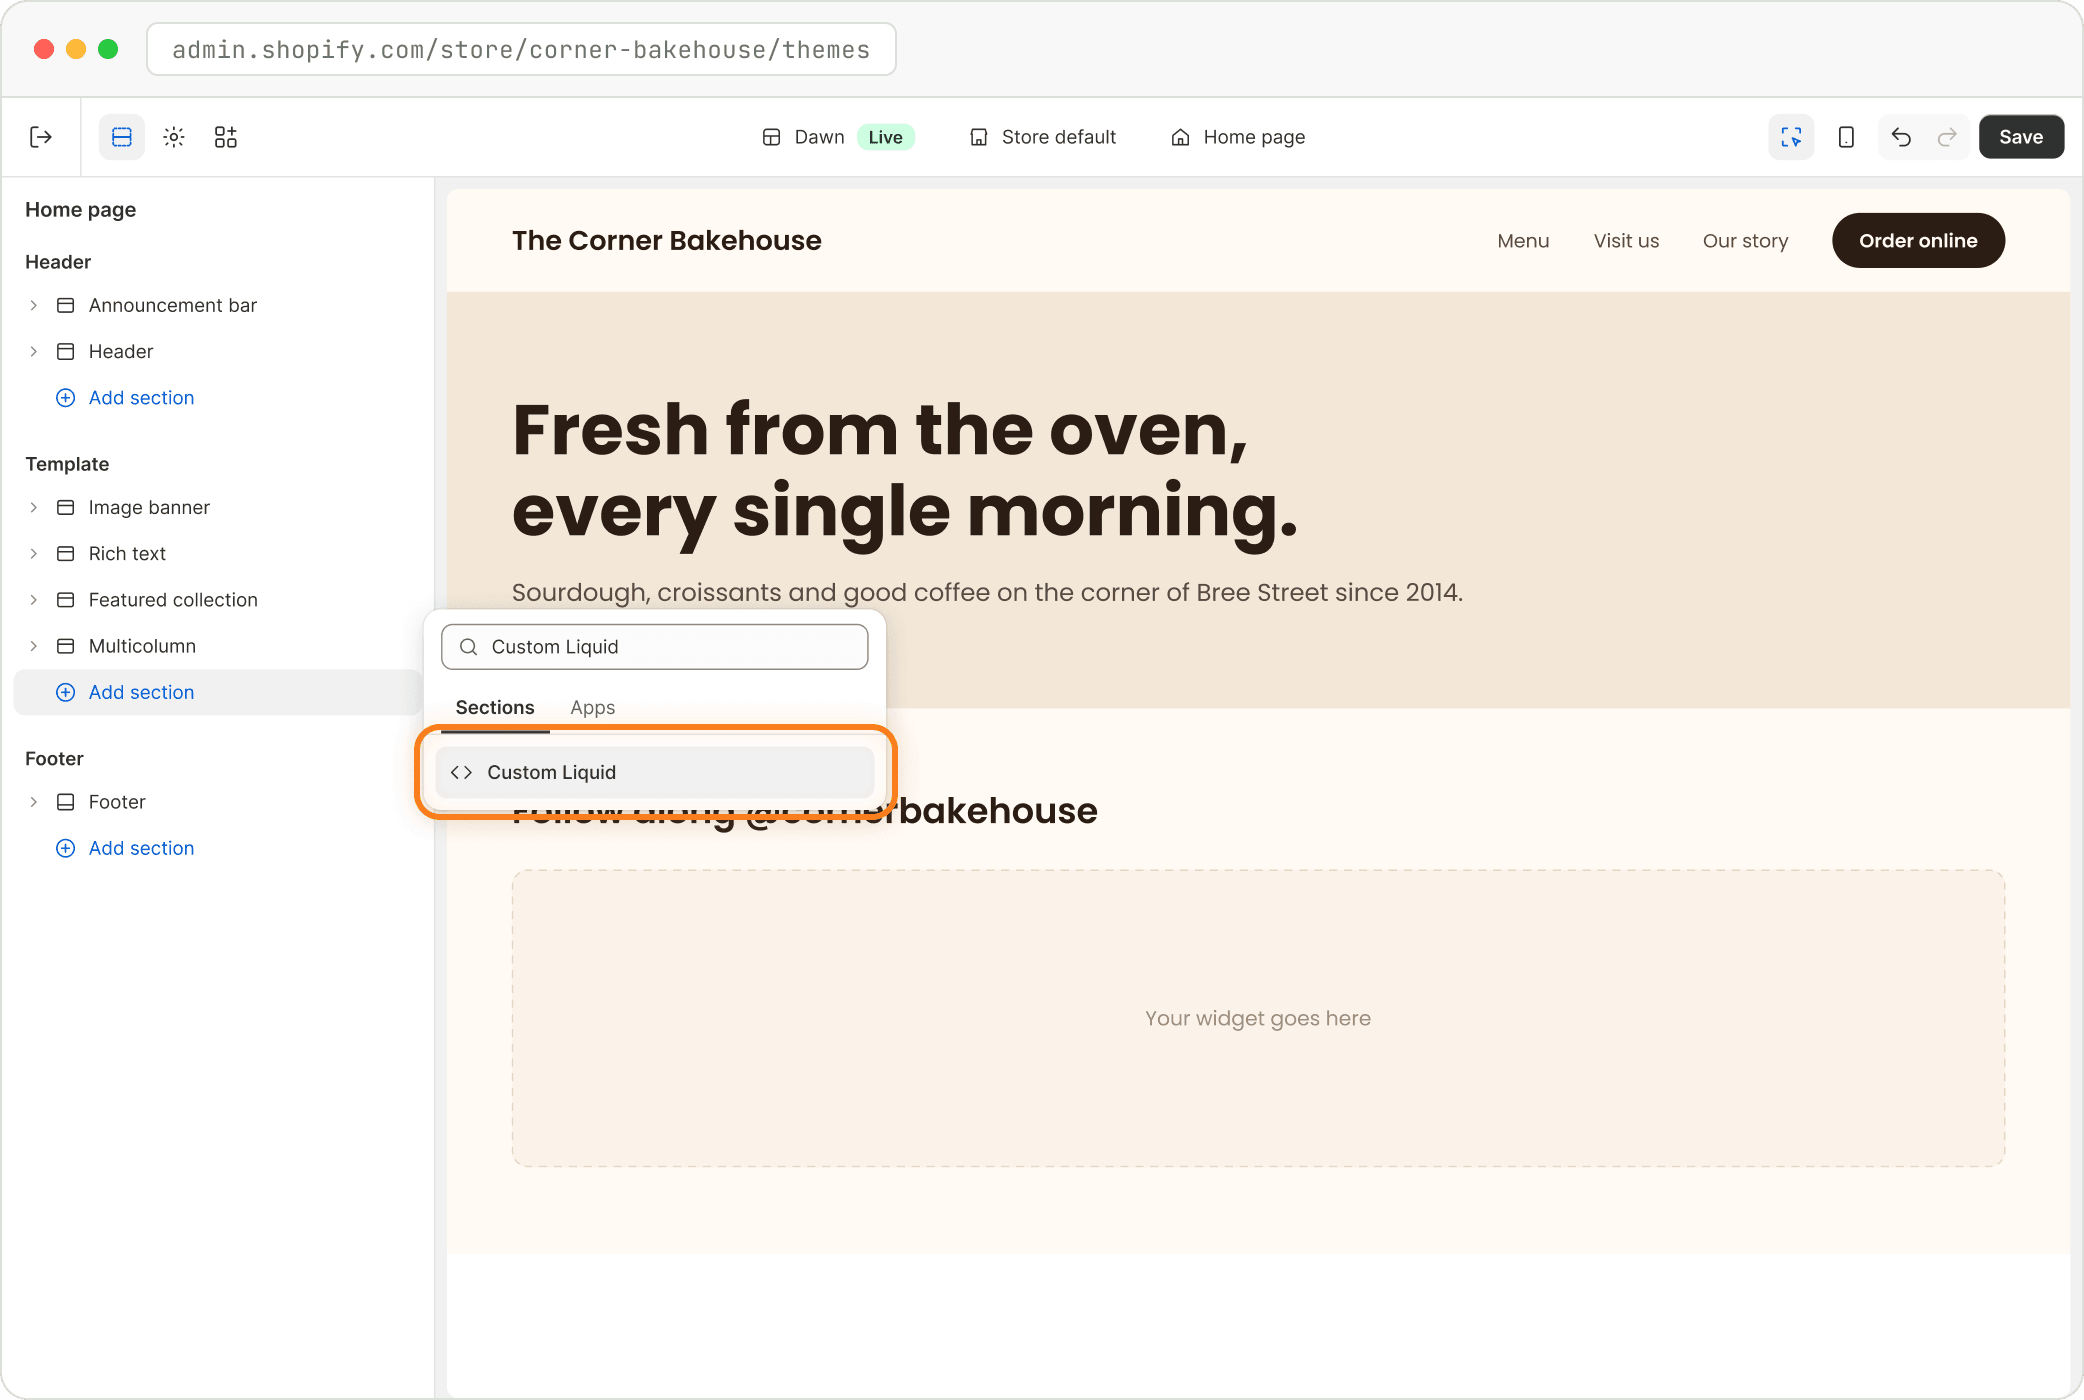The image size is (2084, 1400).
Task: Select the Announcement bar row
Action: click(218, 305)
